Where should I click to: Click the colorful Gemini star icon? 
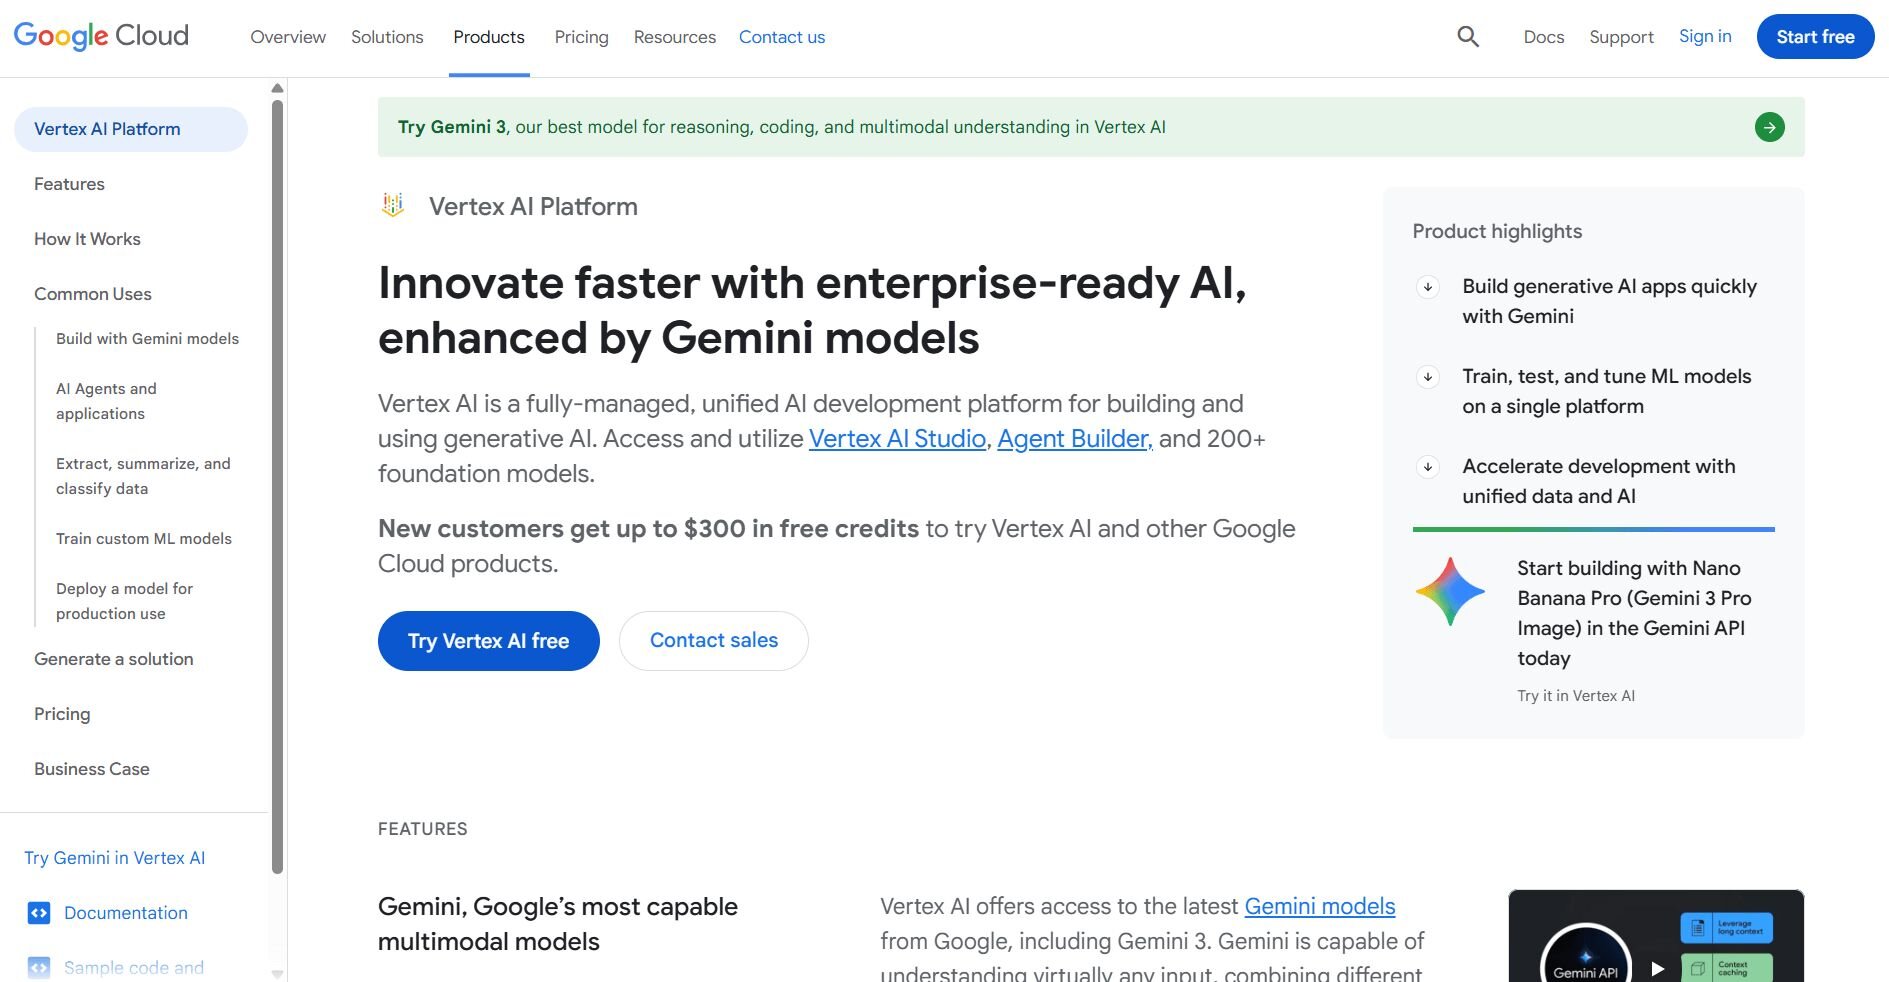pos(1450,592)
